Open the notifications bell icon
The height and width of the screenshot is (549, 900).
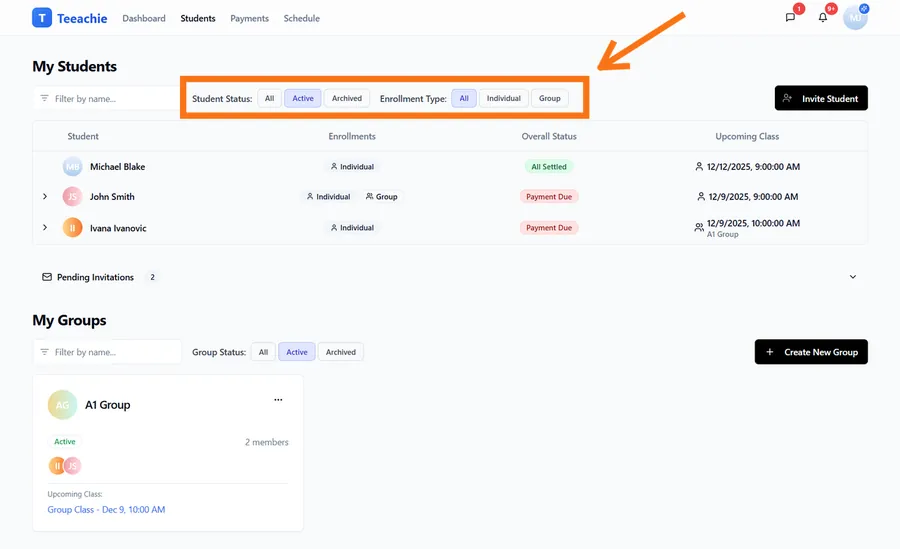pyautogui.click(x=823, y=18)
